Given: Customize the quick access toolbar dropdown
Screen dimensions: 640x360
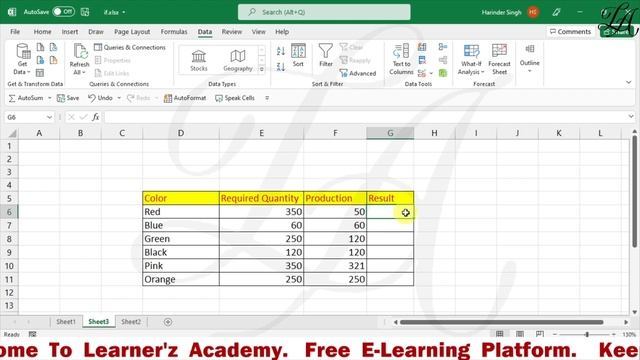Looking at the screenshot, I should click(x=267, y=98).
